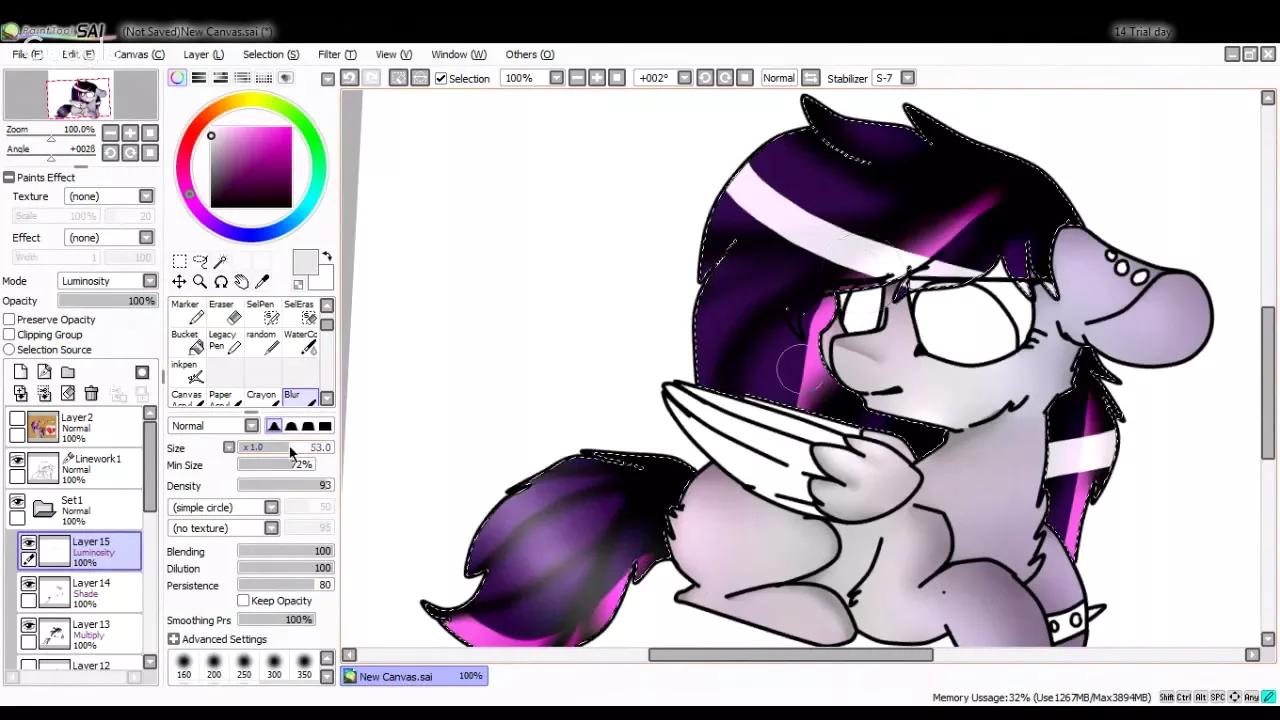Viewport: 1280px width, 720px height.
Task: Select the Move tool
Action: (x=179, y=282)
